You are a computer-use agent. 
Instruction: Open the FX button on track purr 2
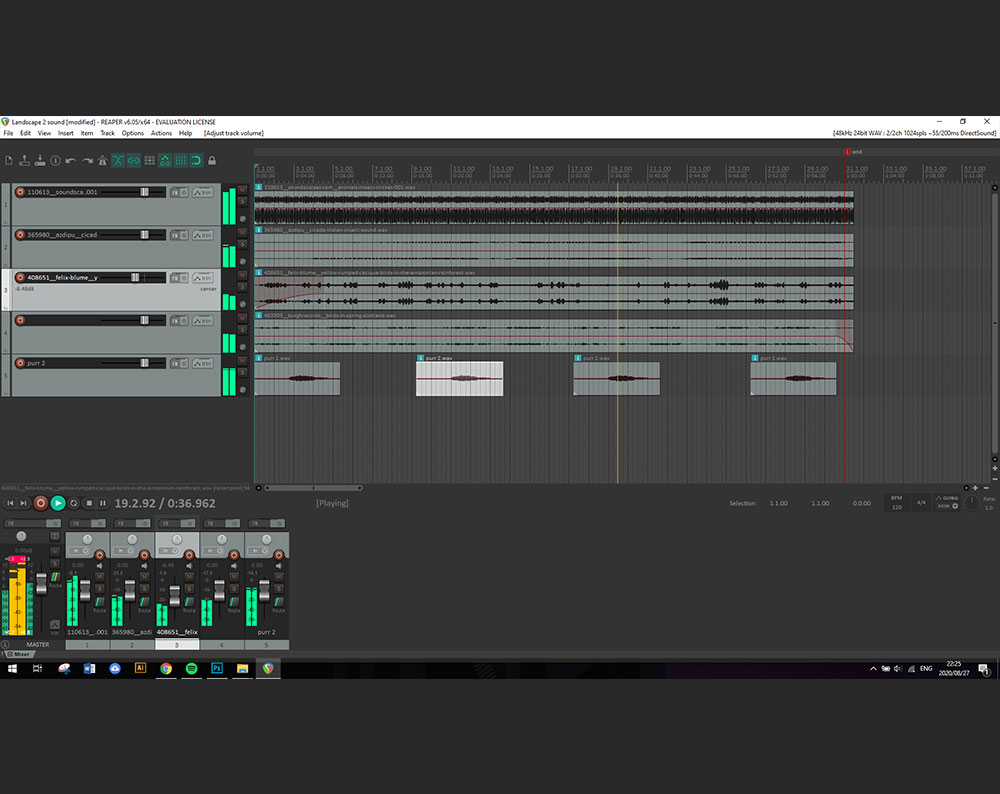175,363
